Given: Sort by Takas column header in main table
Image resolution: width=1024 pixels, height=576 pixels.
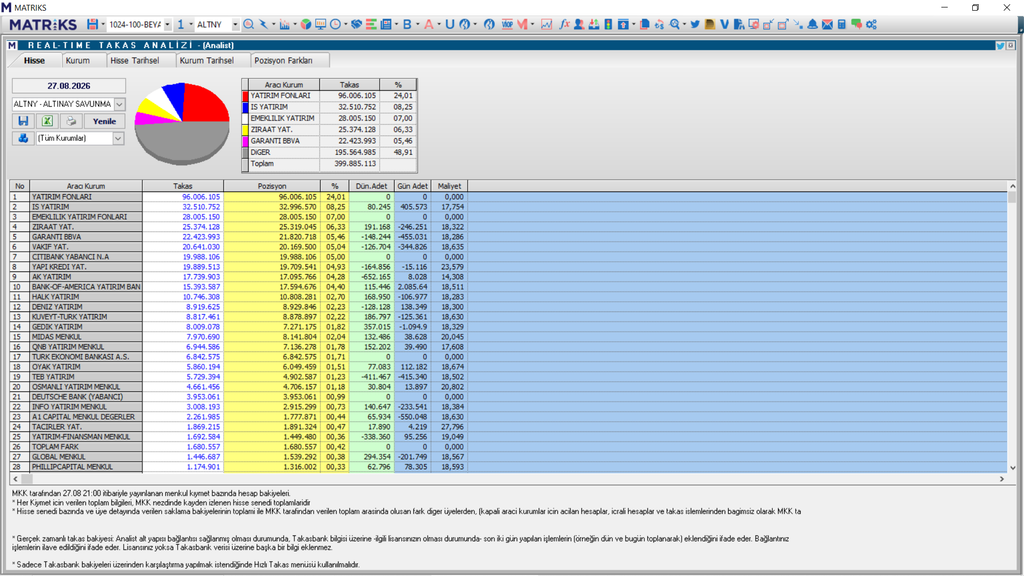Looking at the screenshot, I should coord(183,186).
